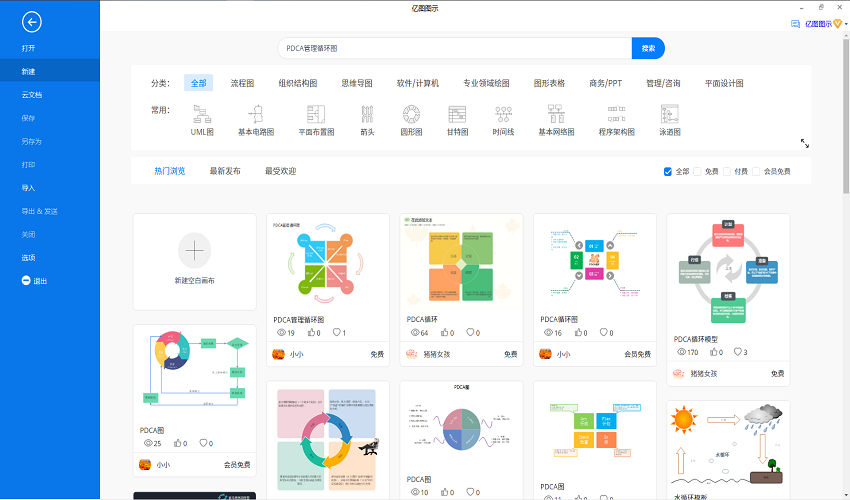Viewport: 850px width, 500px height.
Task: Switch to the 最受欢迎 tab
Action: pyautogui.click(x=280, y=171)
